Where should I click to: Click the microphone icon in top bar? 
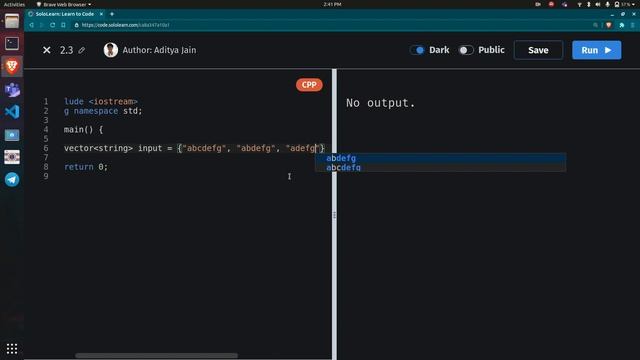click(607, 4)
